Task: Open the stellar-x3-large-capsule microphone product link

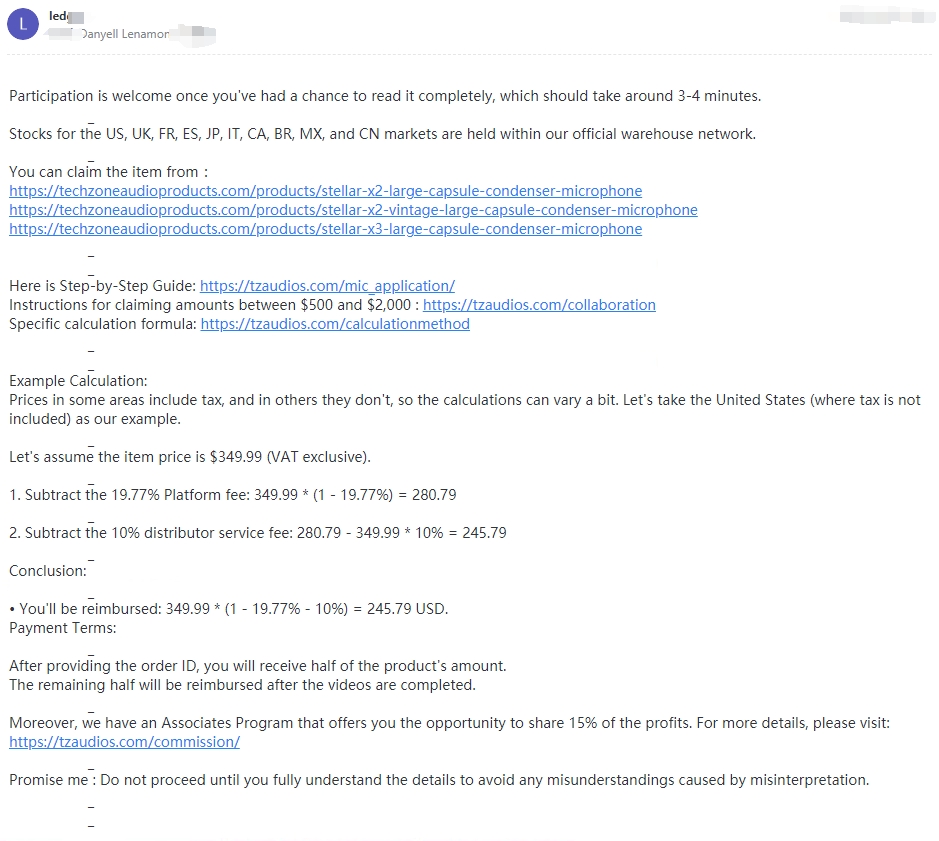Action: tap(325, 229)
